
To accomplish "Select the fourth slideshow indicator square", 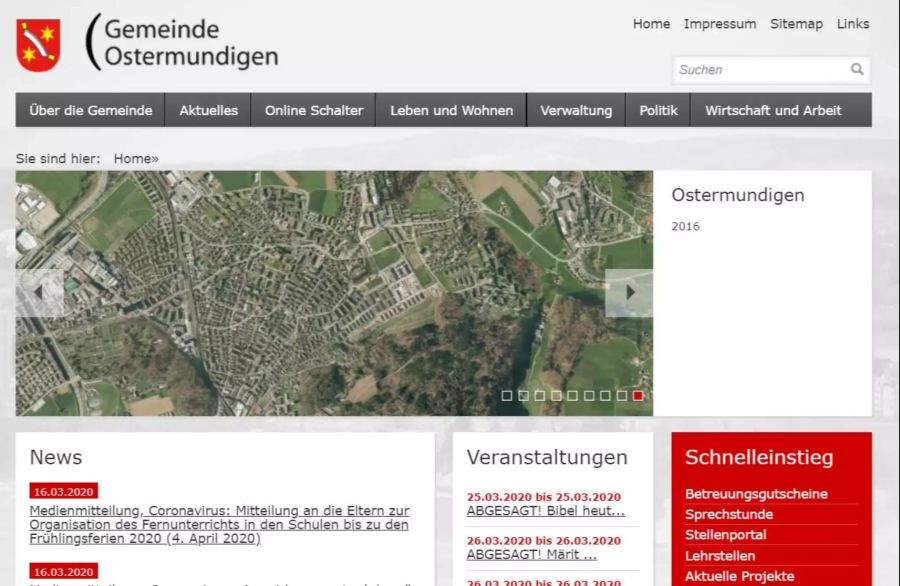I will [x=556, y=395].
